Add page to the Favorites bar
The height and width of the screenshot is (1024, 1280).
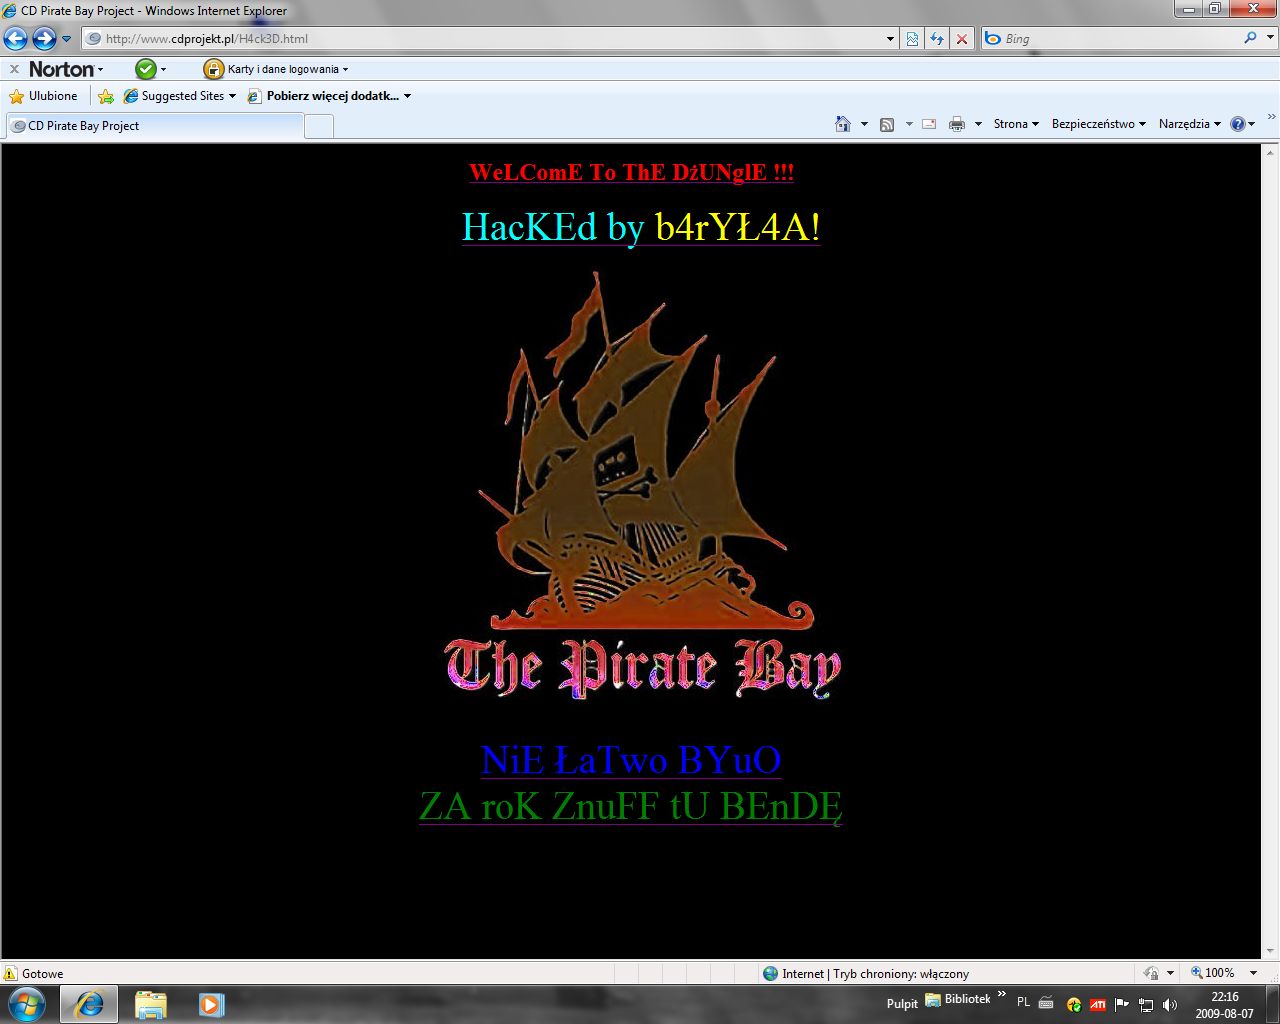(106, 96)
